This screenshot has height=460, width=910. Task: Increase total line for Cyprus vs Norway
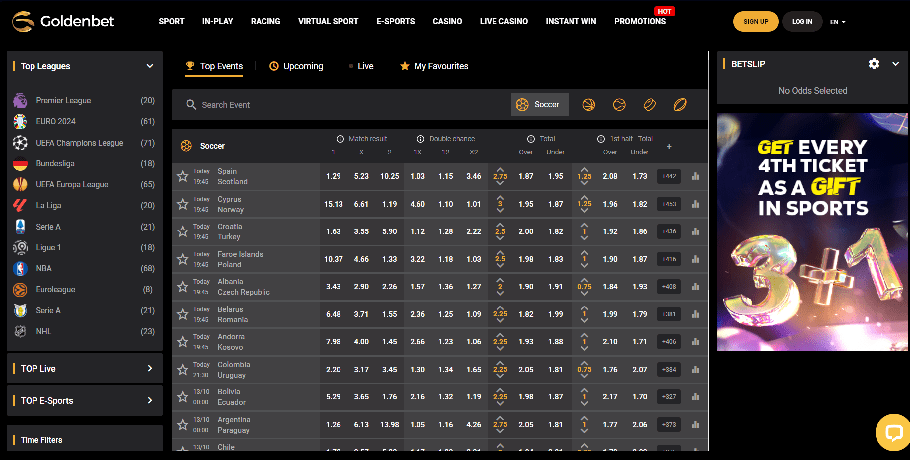tap(500, 198)
